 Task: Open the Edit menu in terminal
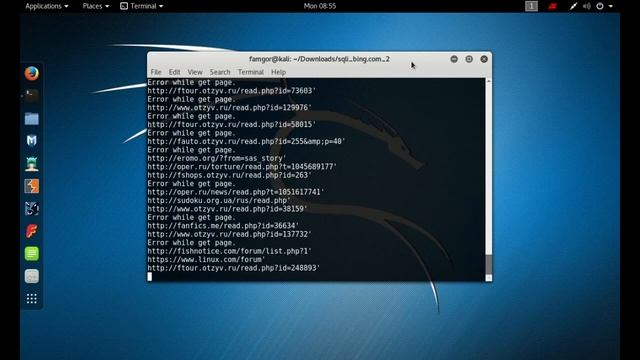(174, 72)
